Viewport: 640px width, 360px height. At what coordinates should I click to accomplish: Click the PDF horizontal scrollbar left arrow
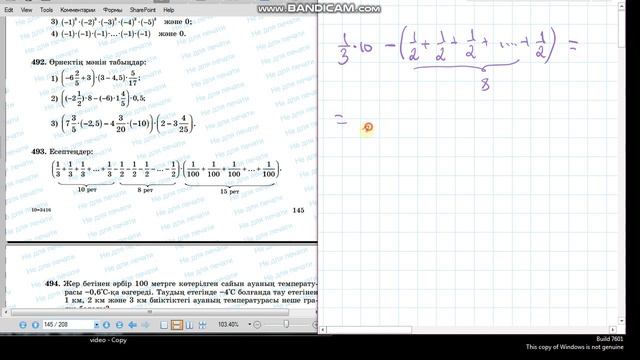click(x=6, y=312)
